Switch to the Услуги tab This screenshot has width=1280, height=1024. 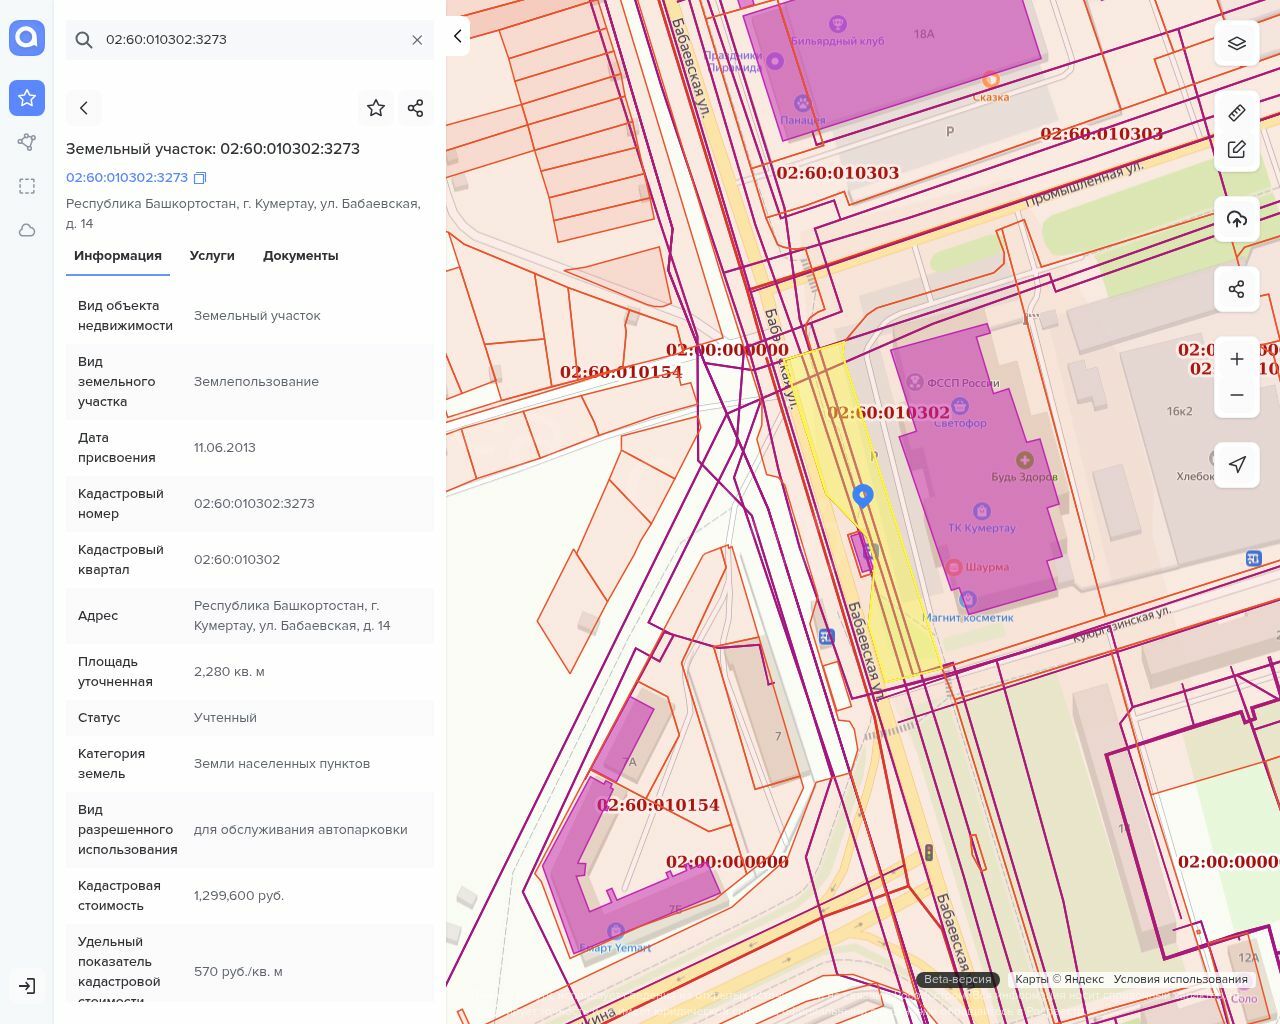click(x=212, y=256)
